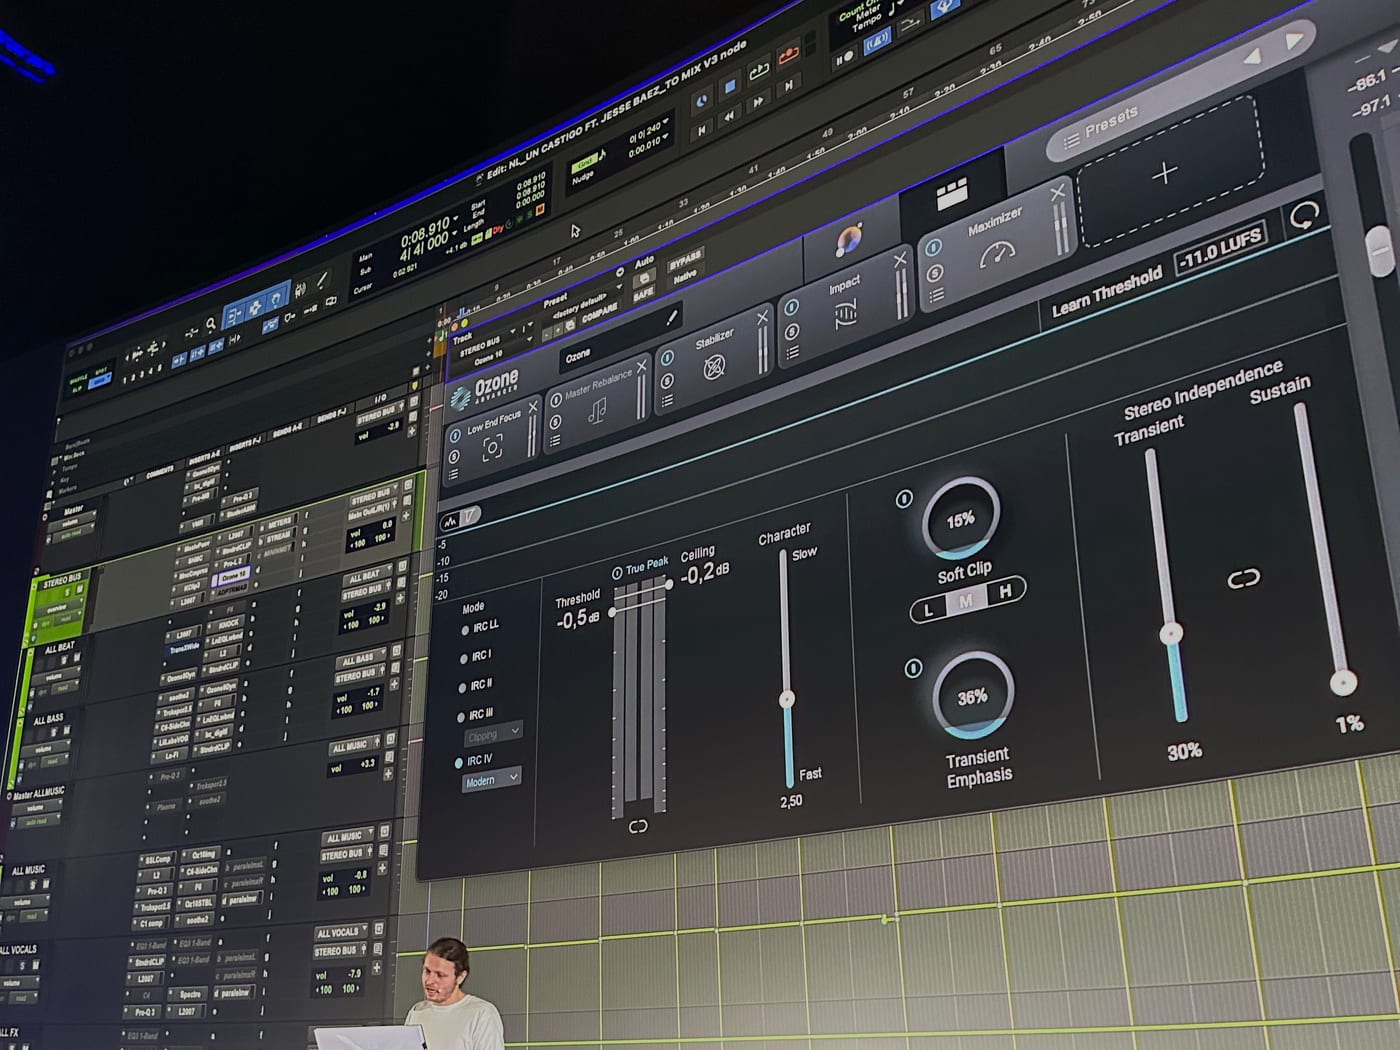Open the Stabilizer module
This screenshot has width=1400, height=1050.
point(713,367)
